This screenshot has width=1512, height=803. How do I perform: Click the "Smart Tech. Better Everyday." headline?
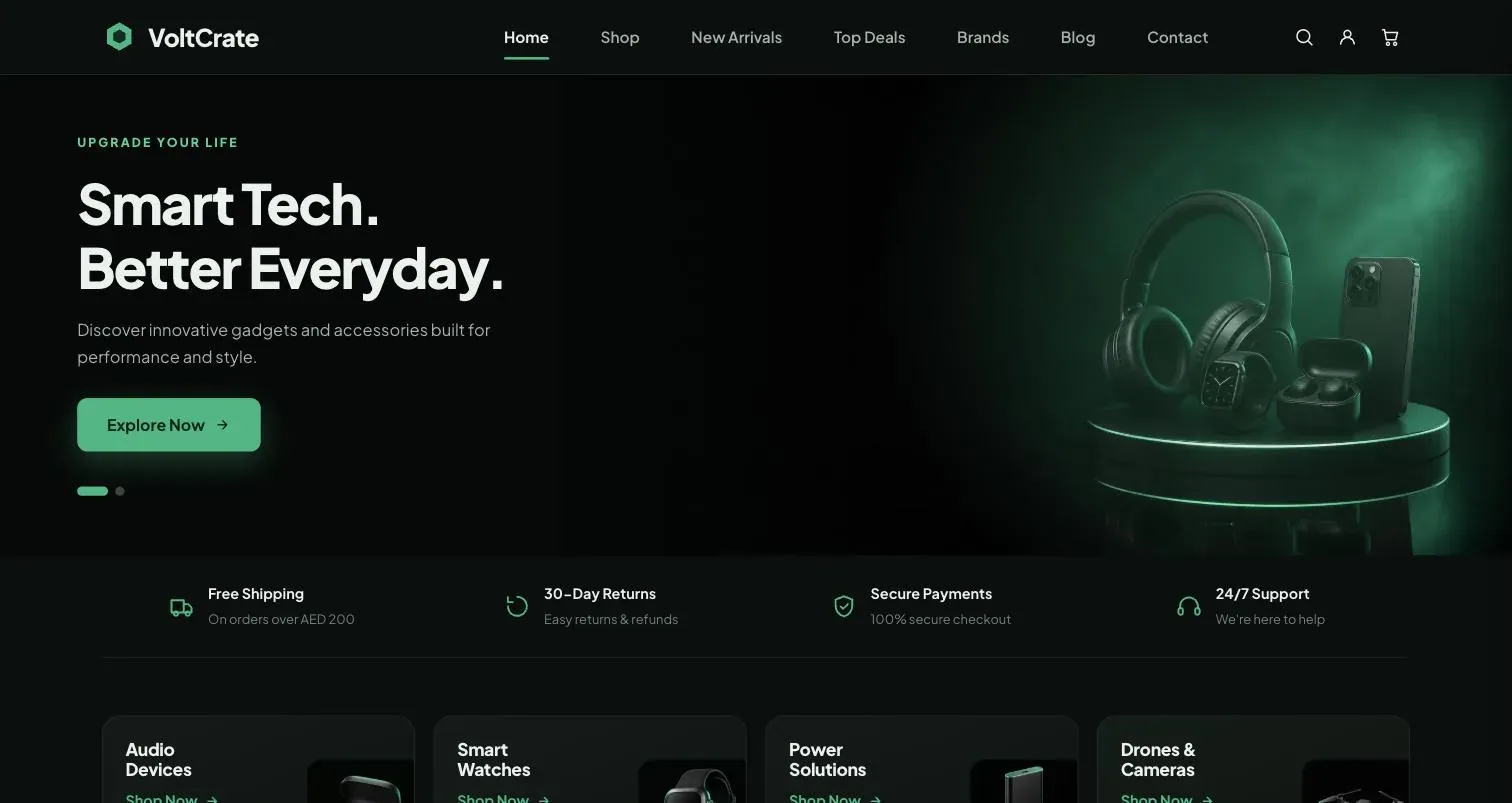pyautogui.click(x=290, y=237)
